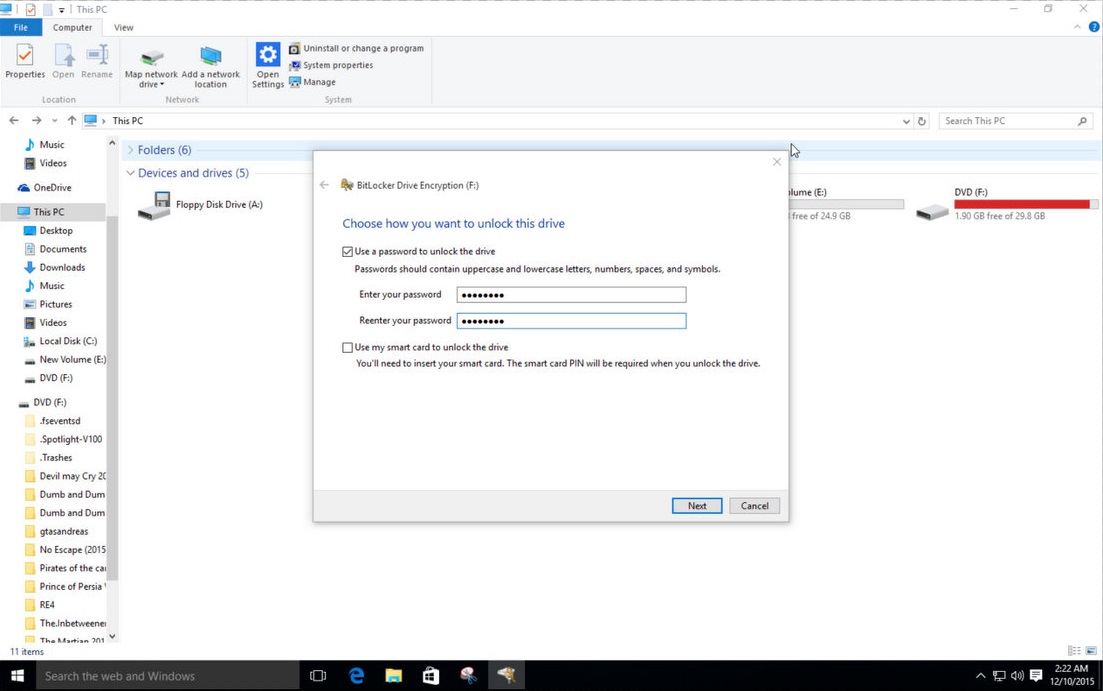Select Local Disk (C:) in sidebar
1103x691 pixels.
pyautogui.click(x=60, y=341)
